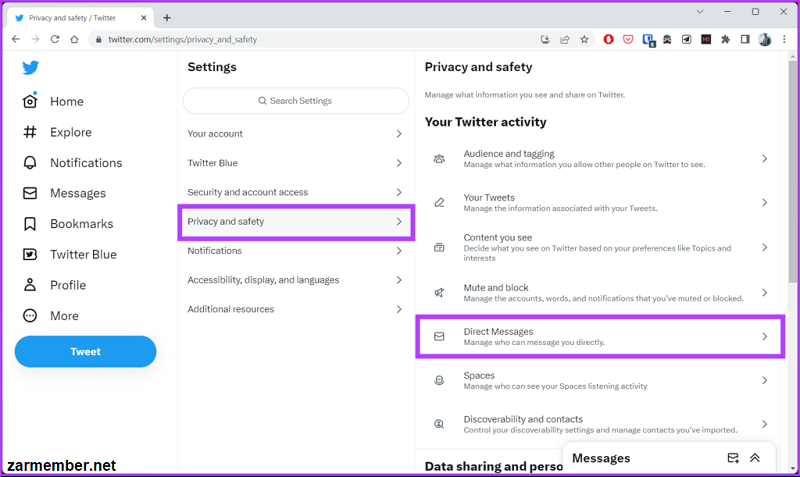Open the Extensions puzzle menu

click(x=725, y=39)
